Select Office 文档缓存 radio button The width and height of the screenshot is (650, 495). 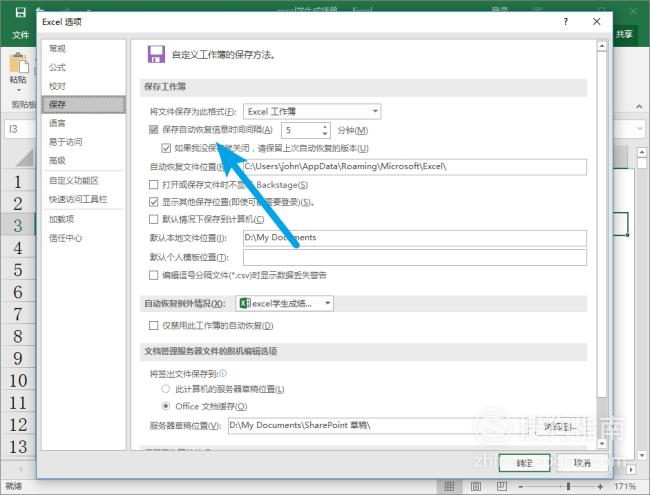166,406
